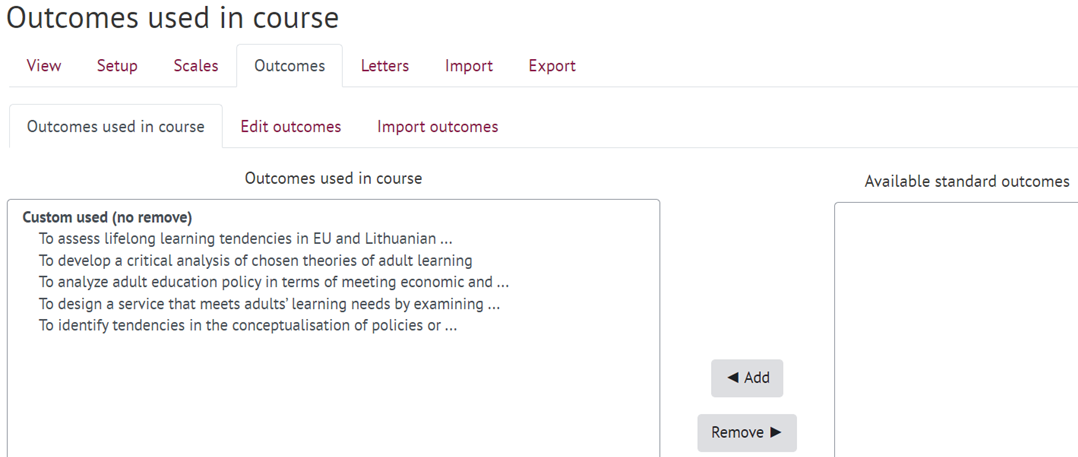This screenshot has width=1078, height=457.
Task: Click the Add button
Action: tap(747, 378)
